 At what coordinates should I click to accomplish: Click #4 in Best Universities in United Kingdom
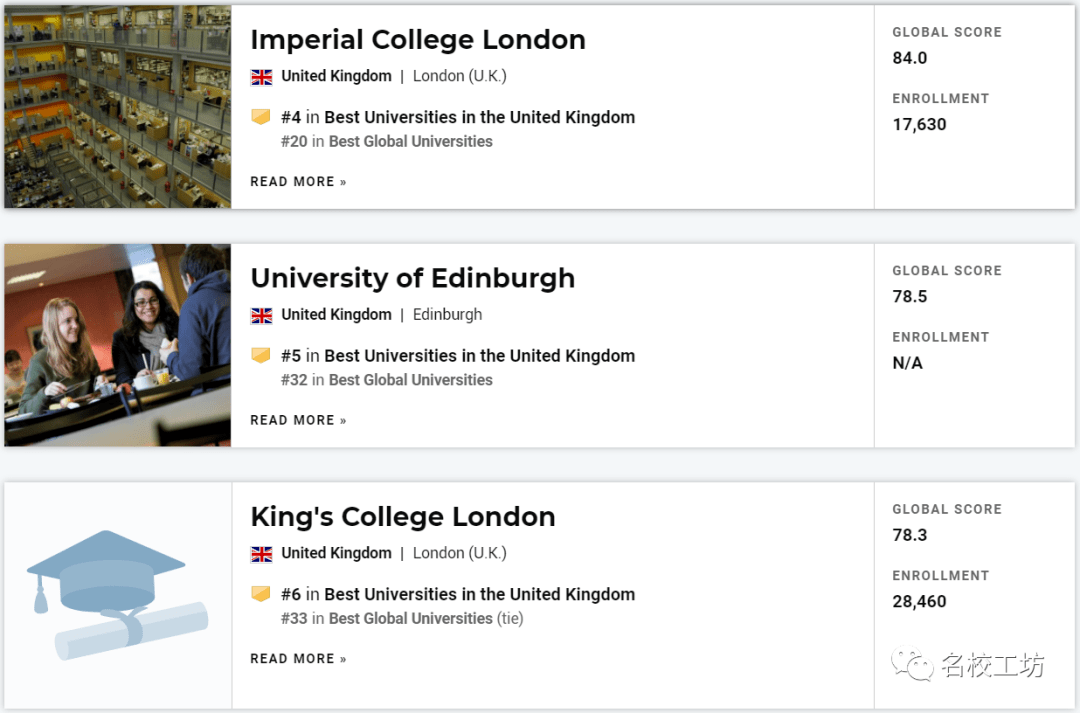pos(458,117)
